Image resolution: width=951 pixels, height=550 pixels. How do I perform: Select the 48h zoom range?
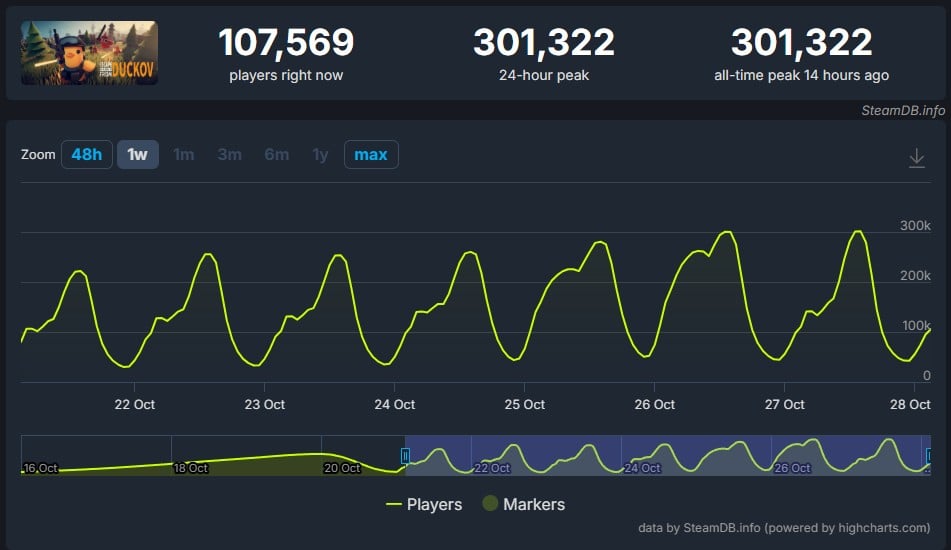pyautogui.click(x=87, y=155)
